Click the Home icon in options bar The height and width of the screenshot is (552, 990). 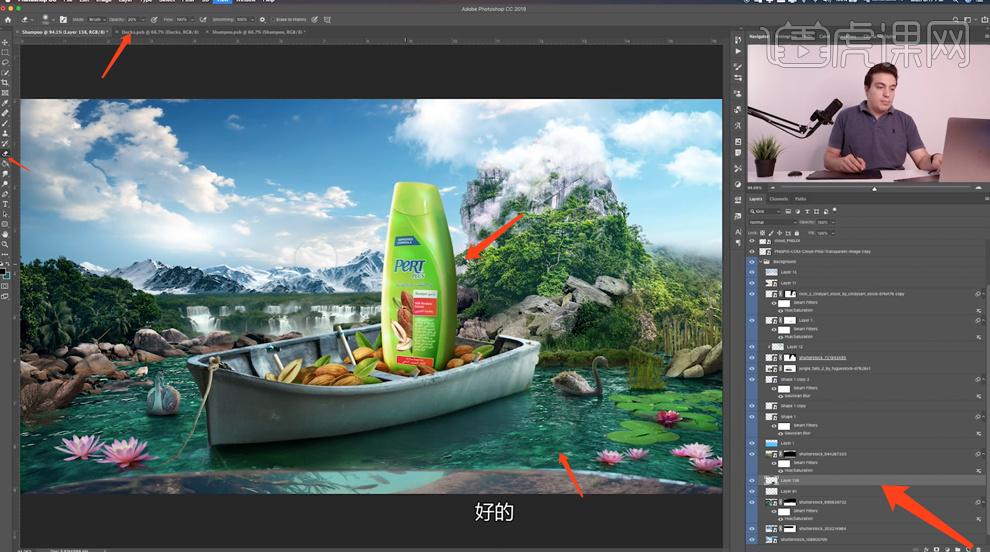pos(8,20)
